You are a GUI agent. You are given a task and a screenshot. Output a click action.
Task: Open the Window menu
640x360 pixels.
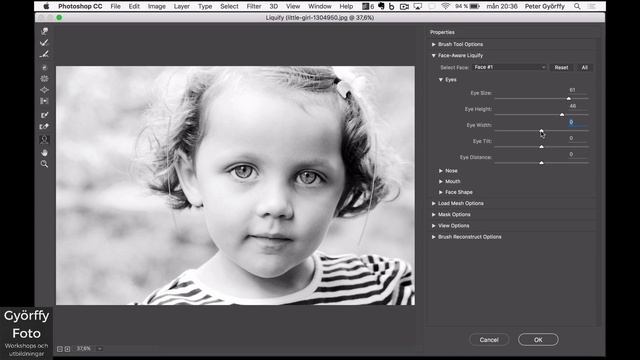(320, 6)
